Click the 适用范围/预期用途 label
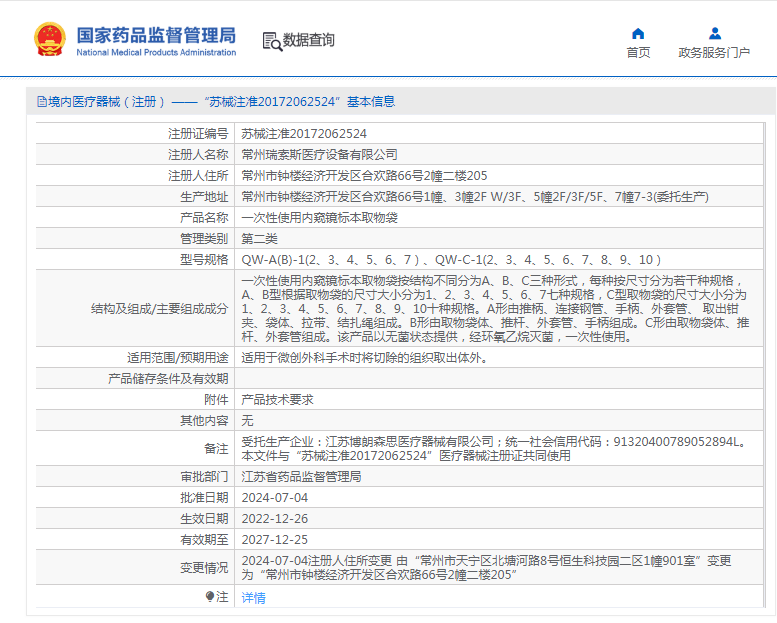777x623 pixels. tap(177, 357)
